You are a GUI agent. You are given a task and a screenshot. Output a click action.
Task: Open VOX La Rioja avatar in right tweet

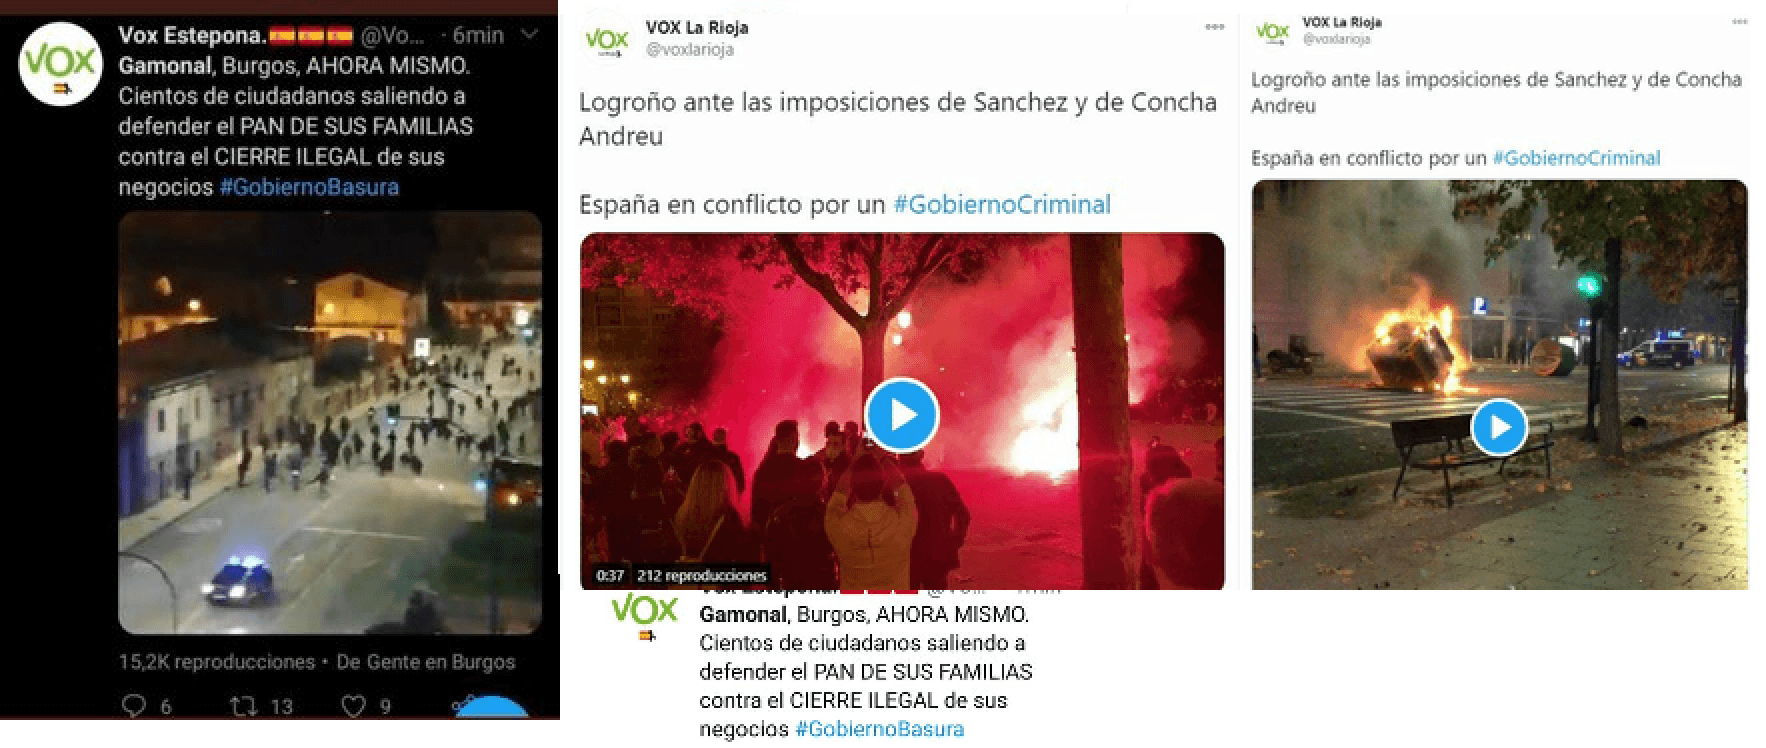1274,33
